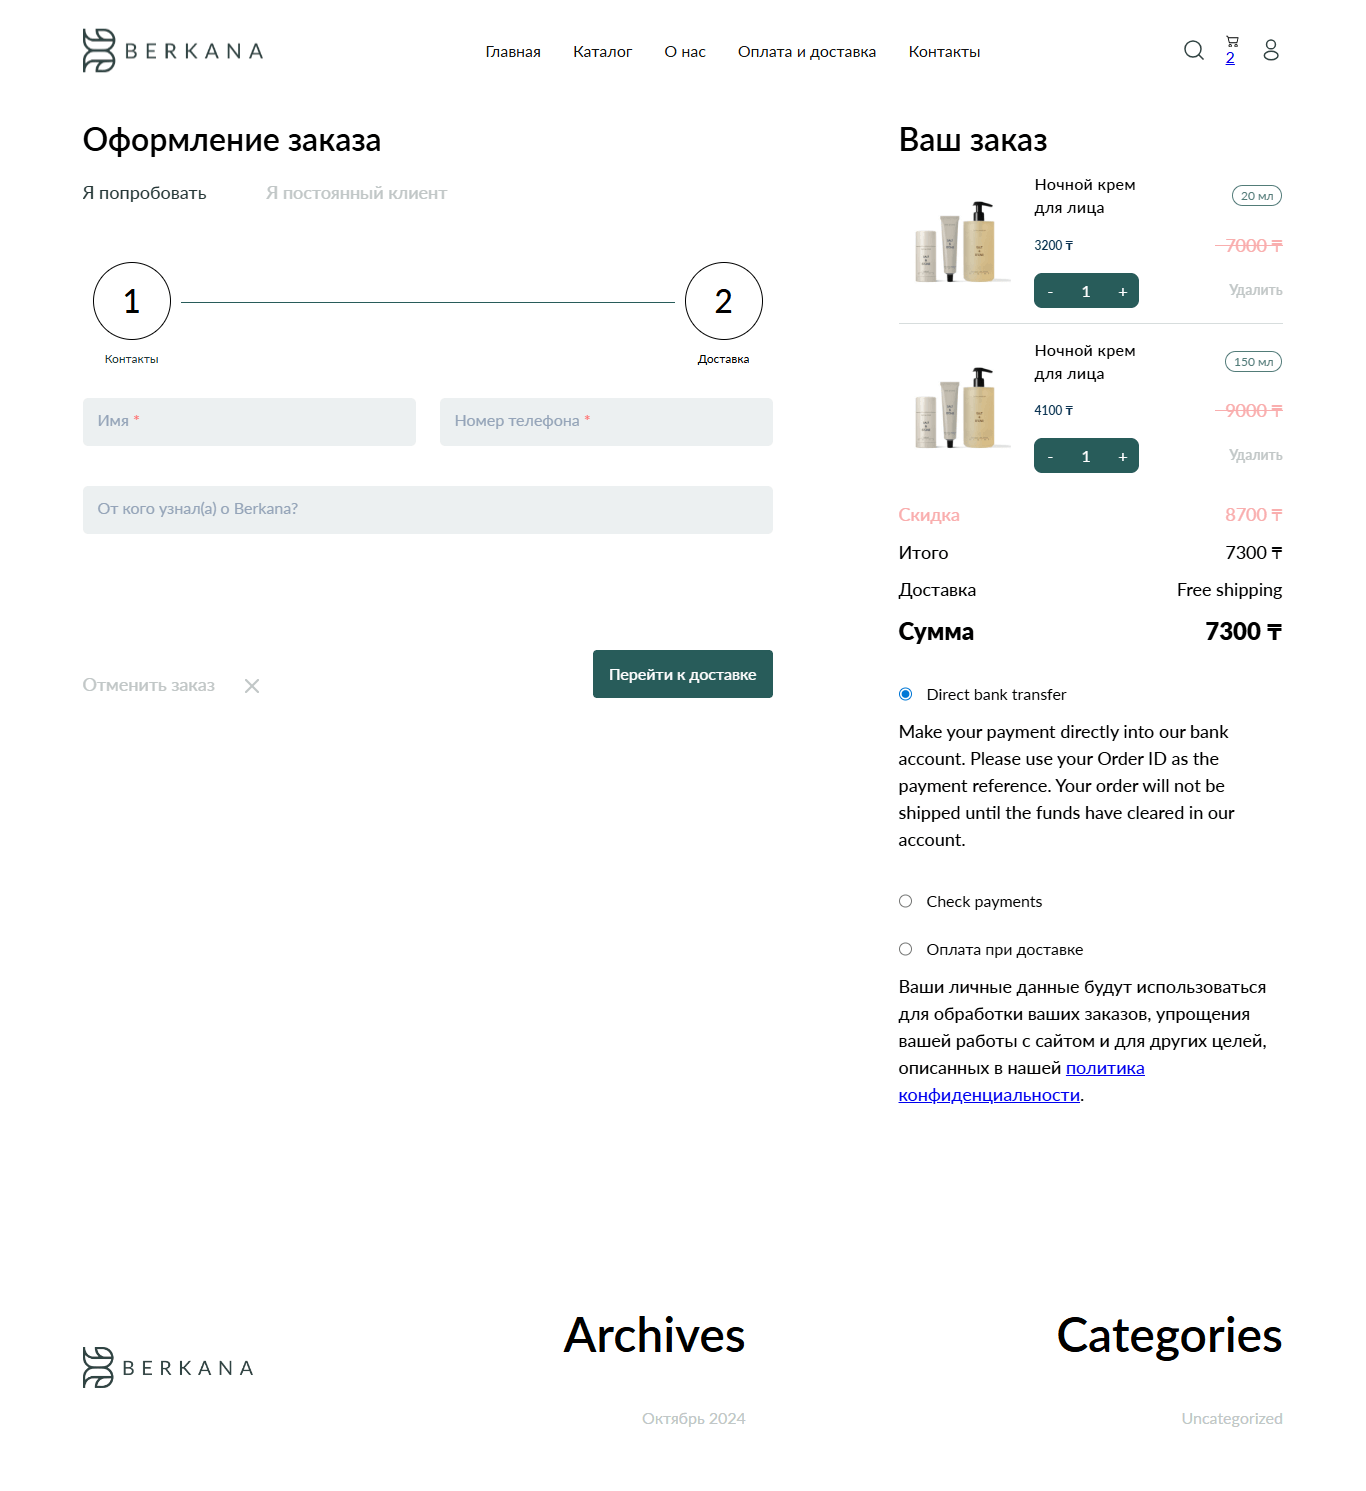1366x1491 pixels.
Task: Select Direct bank transfer payment option
Action: pyautogui.click(x=905, y=694)
